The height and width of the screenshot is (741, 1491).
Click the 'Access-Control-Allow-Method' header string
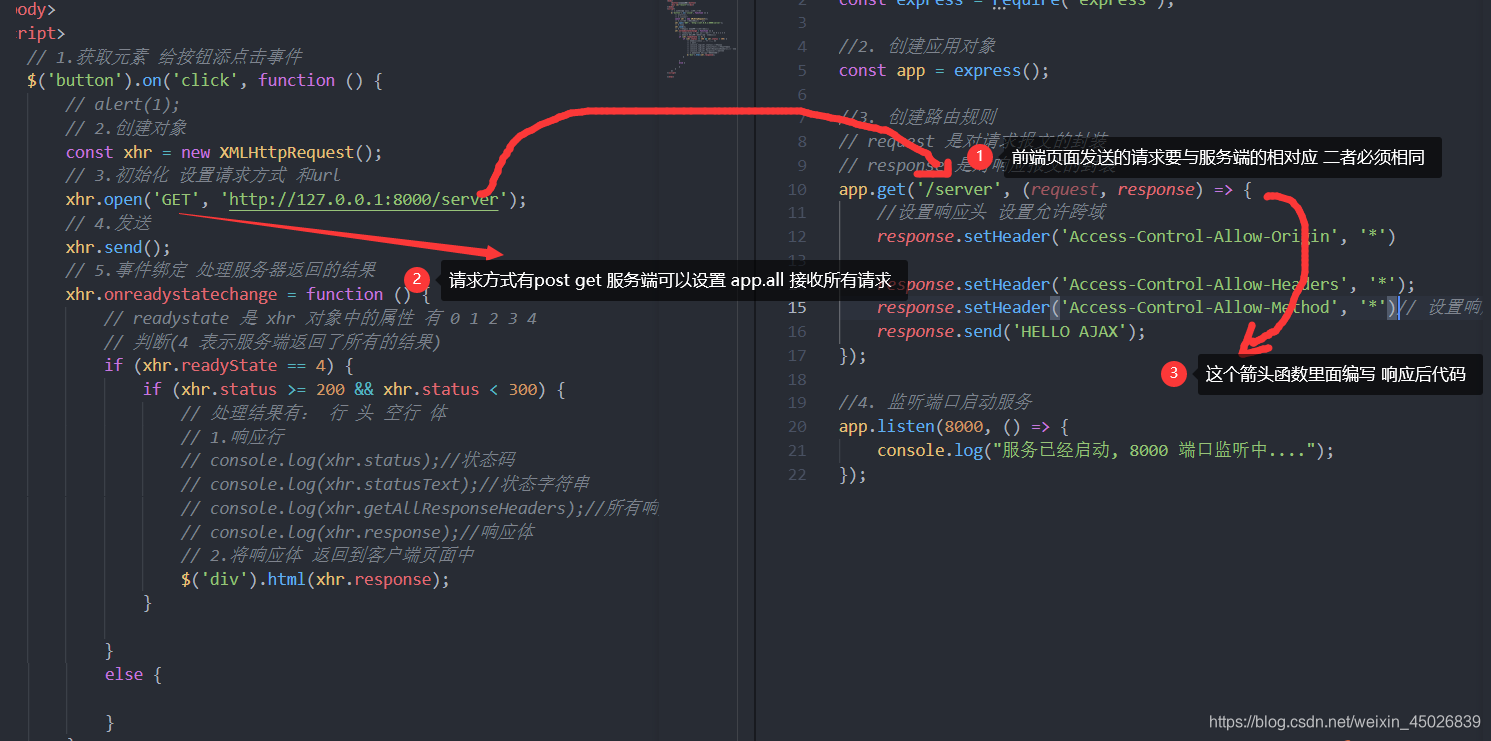click(1200, 308)
